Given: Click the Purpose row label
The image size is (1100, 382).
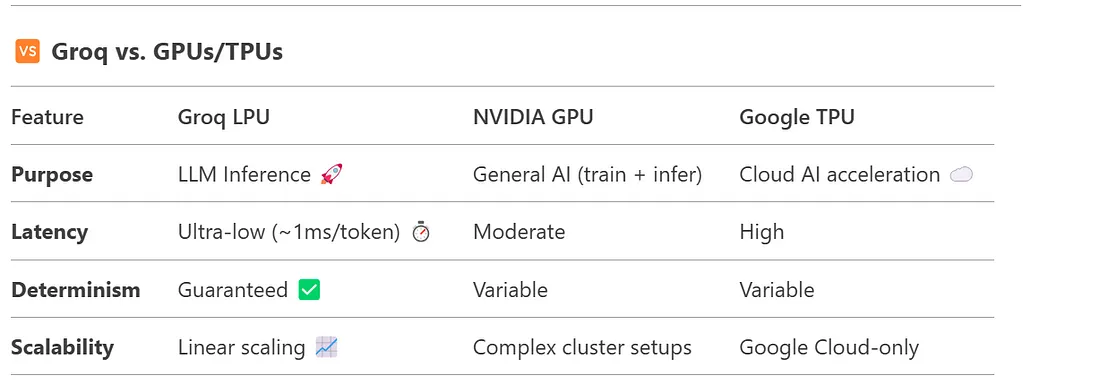Looking at the screenshot, I should [52, 175].
